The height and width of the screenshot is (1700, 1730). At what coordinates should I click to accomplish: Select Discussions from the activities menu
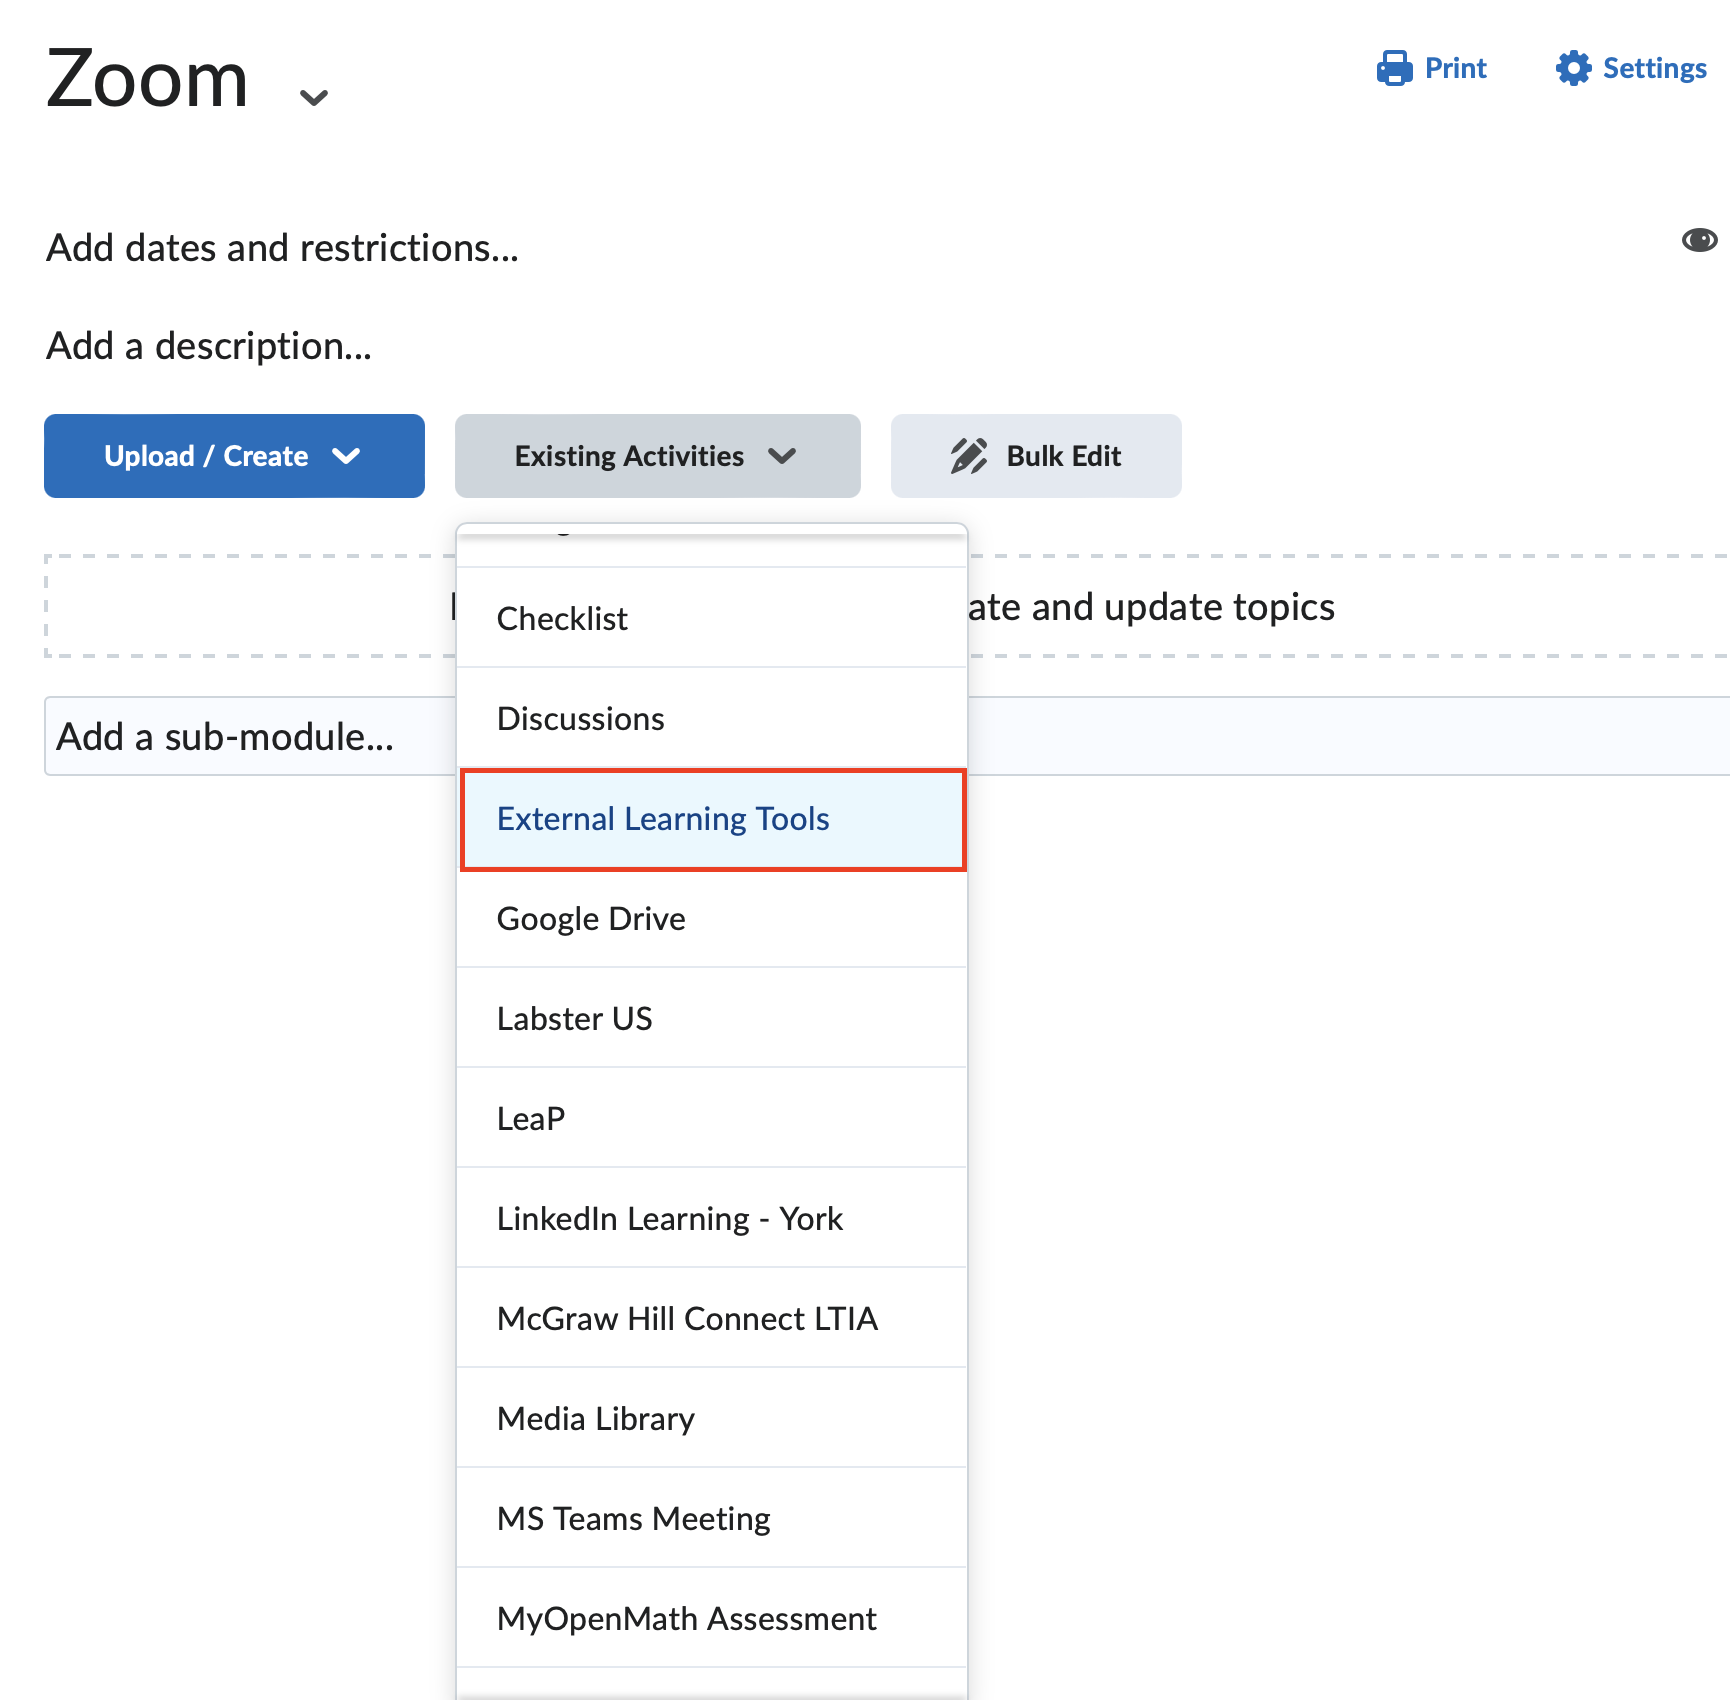click(712, 718)
